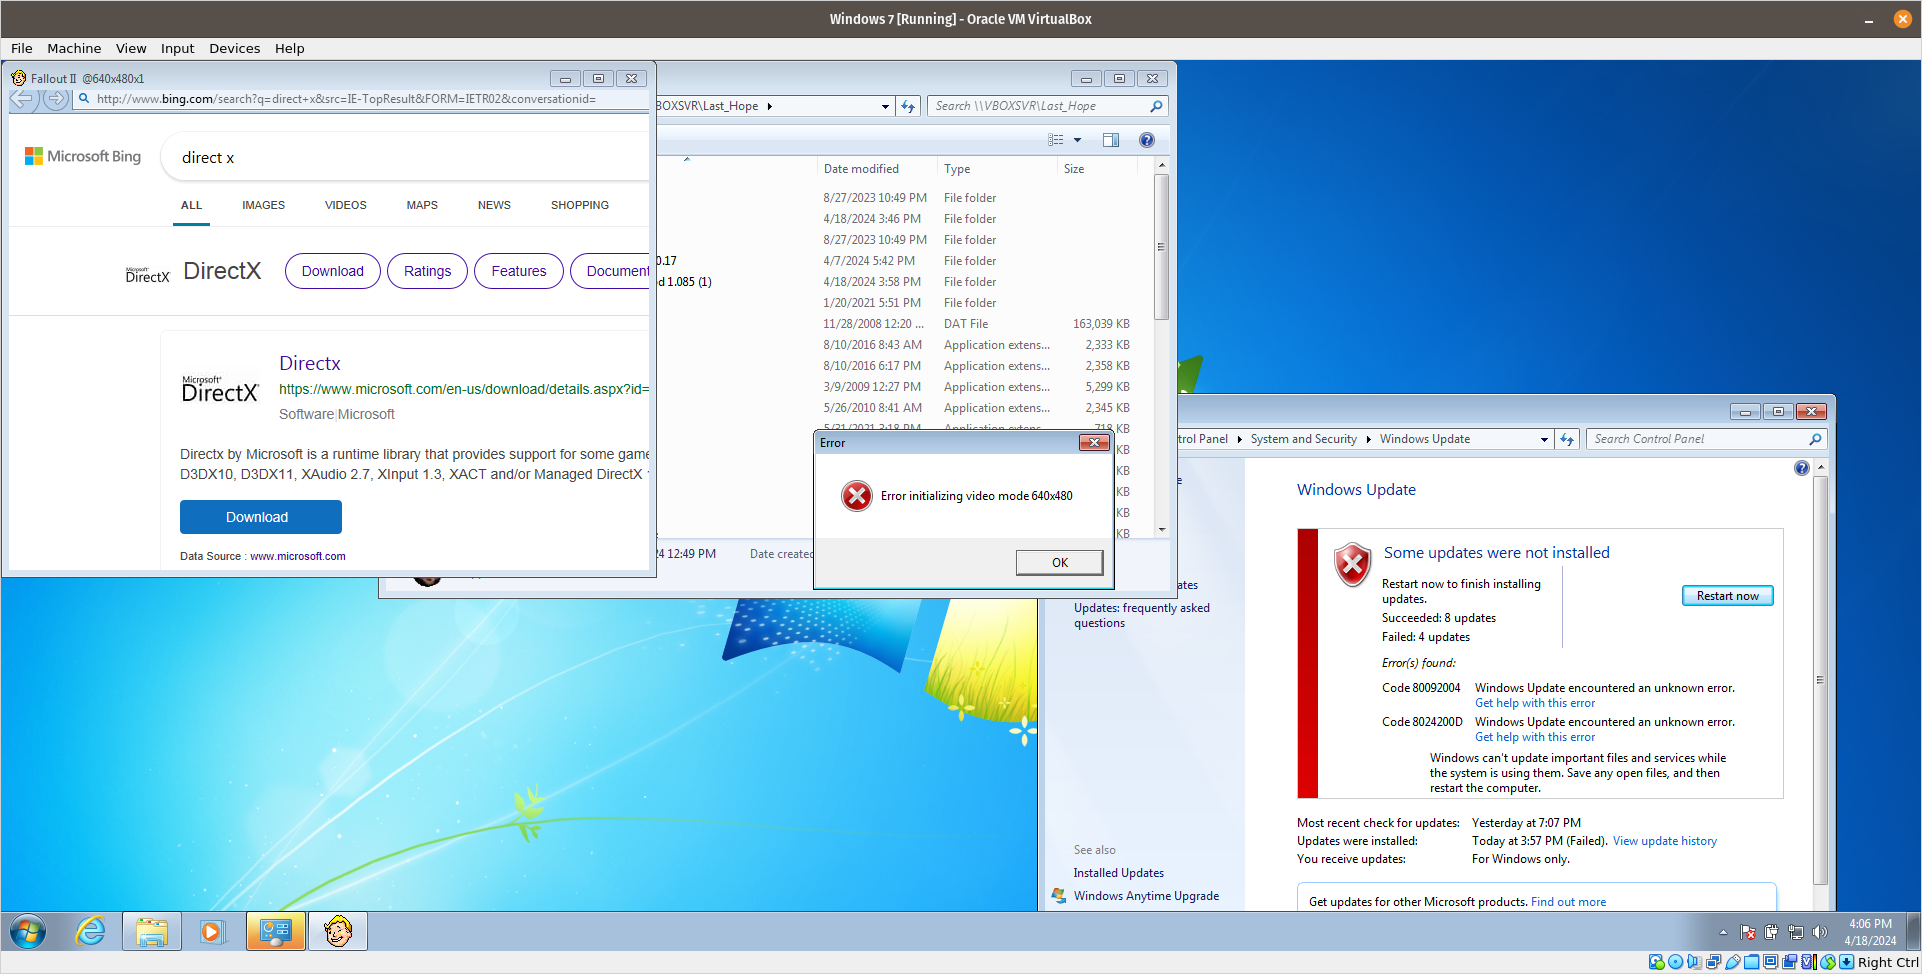Expand Last_Hope breadcrumb arrow in Explorer
The width and height of the screenshot is (1922, 974).
pyautogui.click(x=770, y=106)
